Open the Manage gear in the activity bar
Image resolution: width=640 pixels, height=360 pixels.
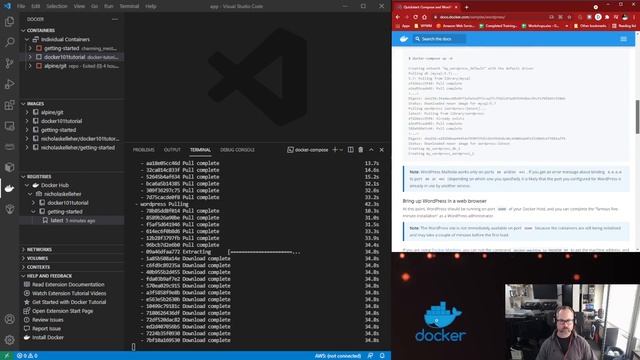click(x=9, y=340)
